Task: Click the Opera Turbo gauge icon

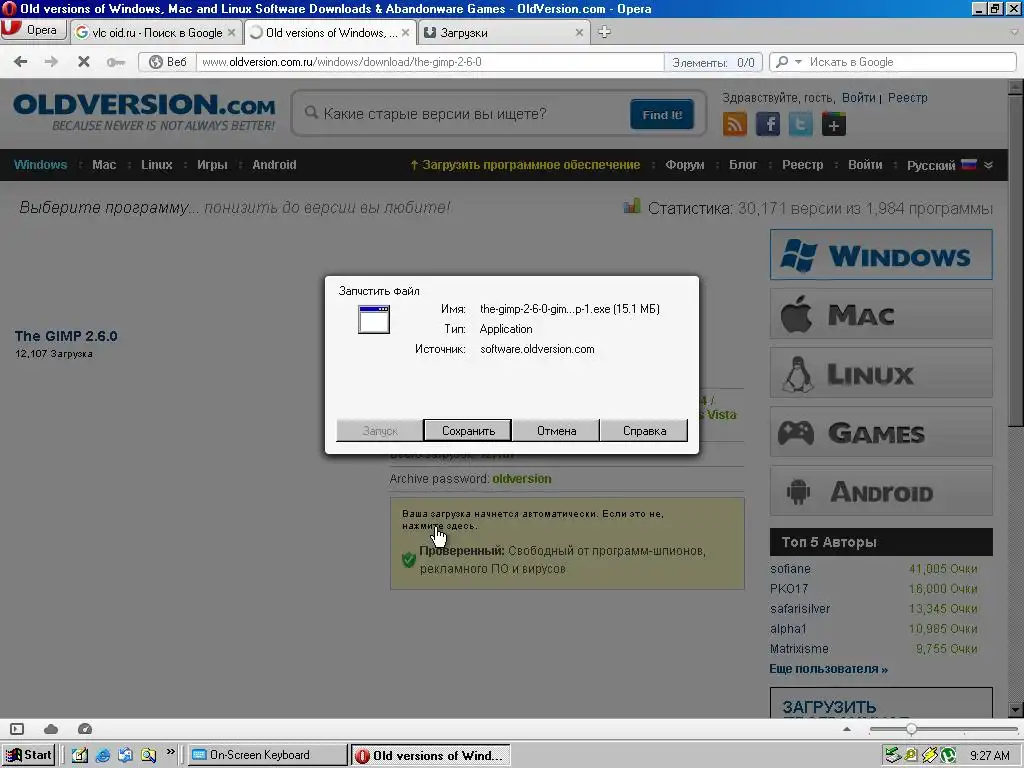Action: [x=85, y=729]
